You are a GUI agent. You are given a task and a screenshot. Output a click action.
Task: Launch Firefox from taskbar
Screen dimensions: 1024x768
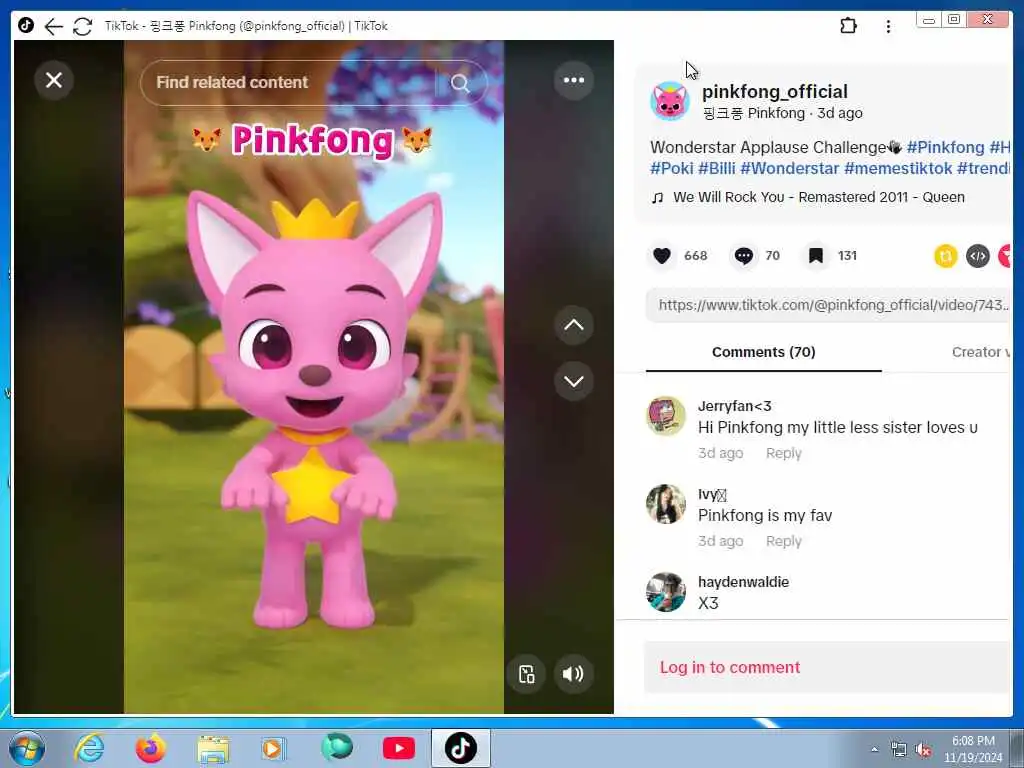coord(150,748)
